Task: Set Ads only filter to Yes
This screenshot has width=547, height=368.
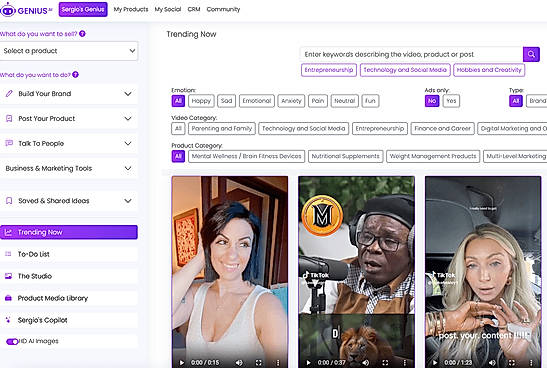Action: pyautogui.click(x=451, y=101)
